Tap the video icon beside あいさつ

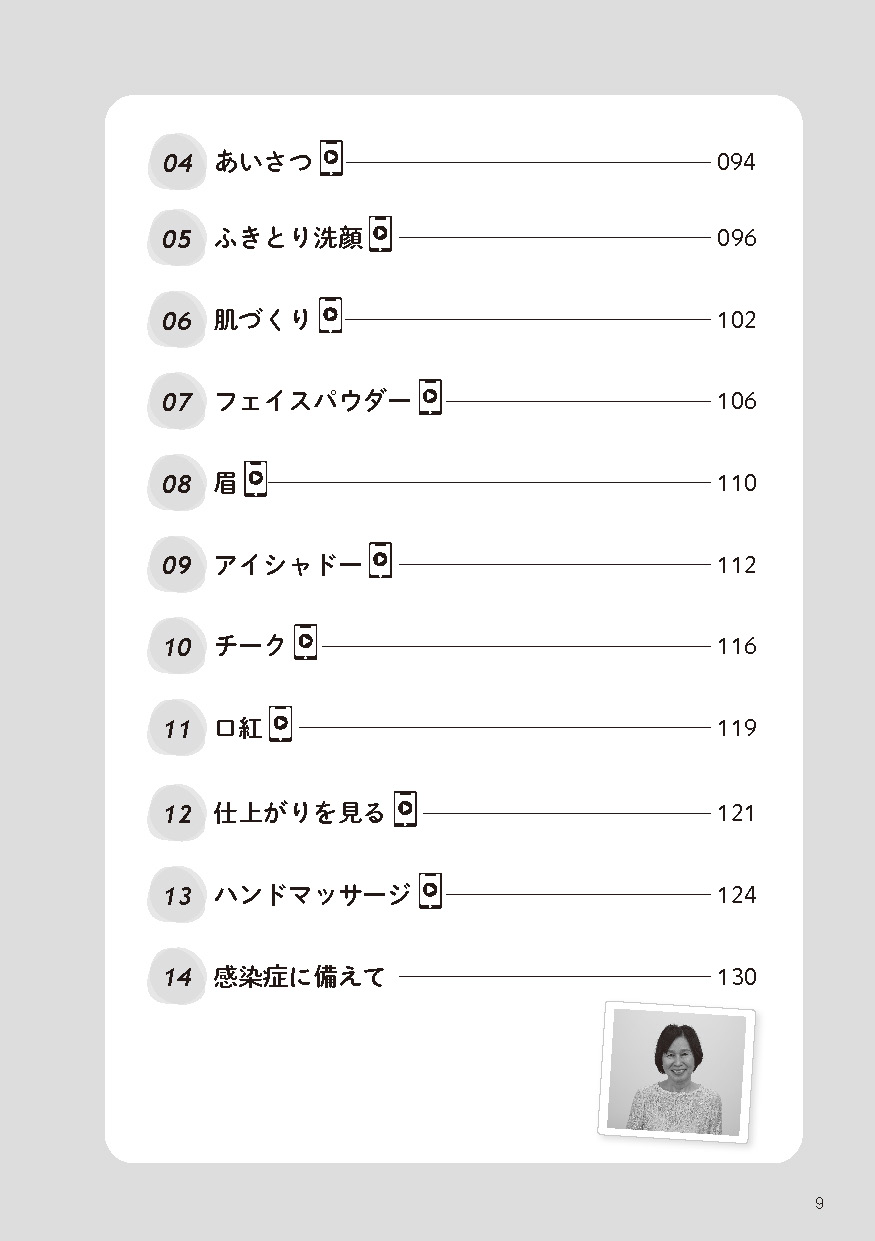[x=331, y=158]
